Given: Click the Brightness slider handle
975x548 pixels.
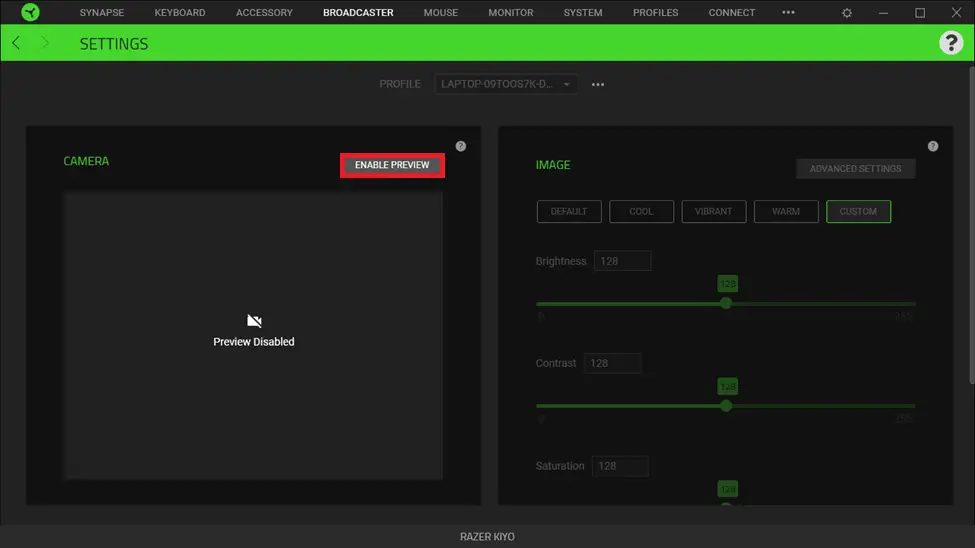Looking at the screenshot, I should [726, 303].
